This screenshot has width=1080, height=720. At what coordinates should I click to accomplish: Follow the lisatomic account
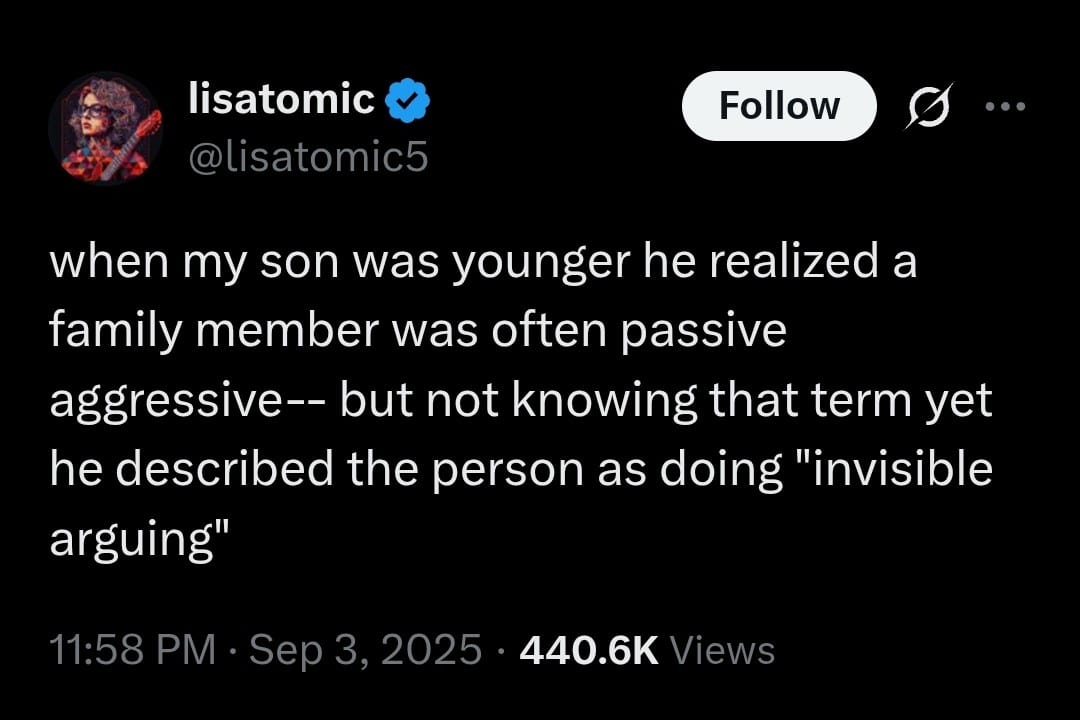click(x=779, y=106)
